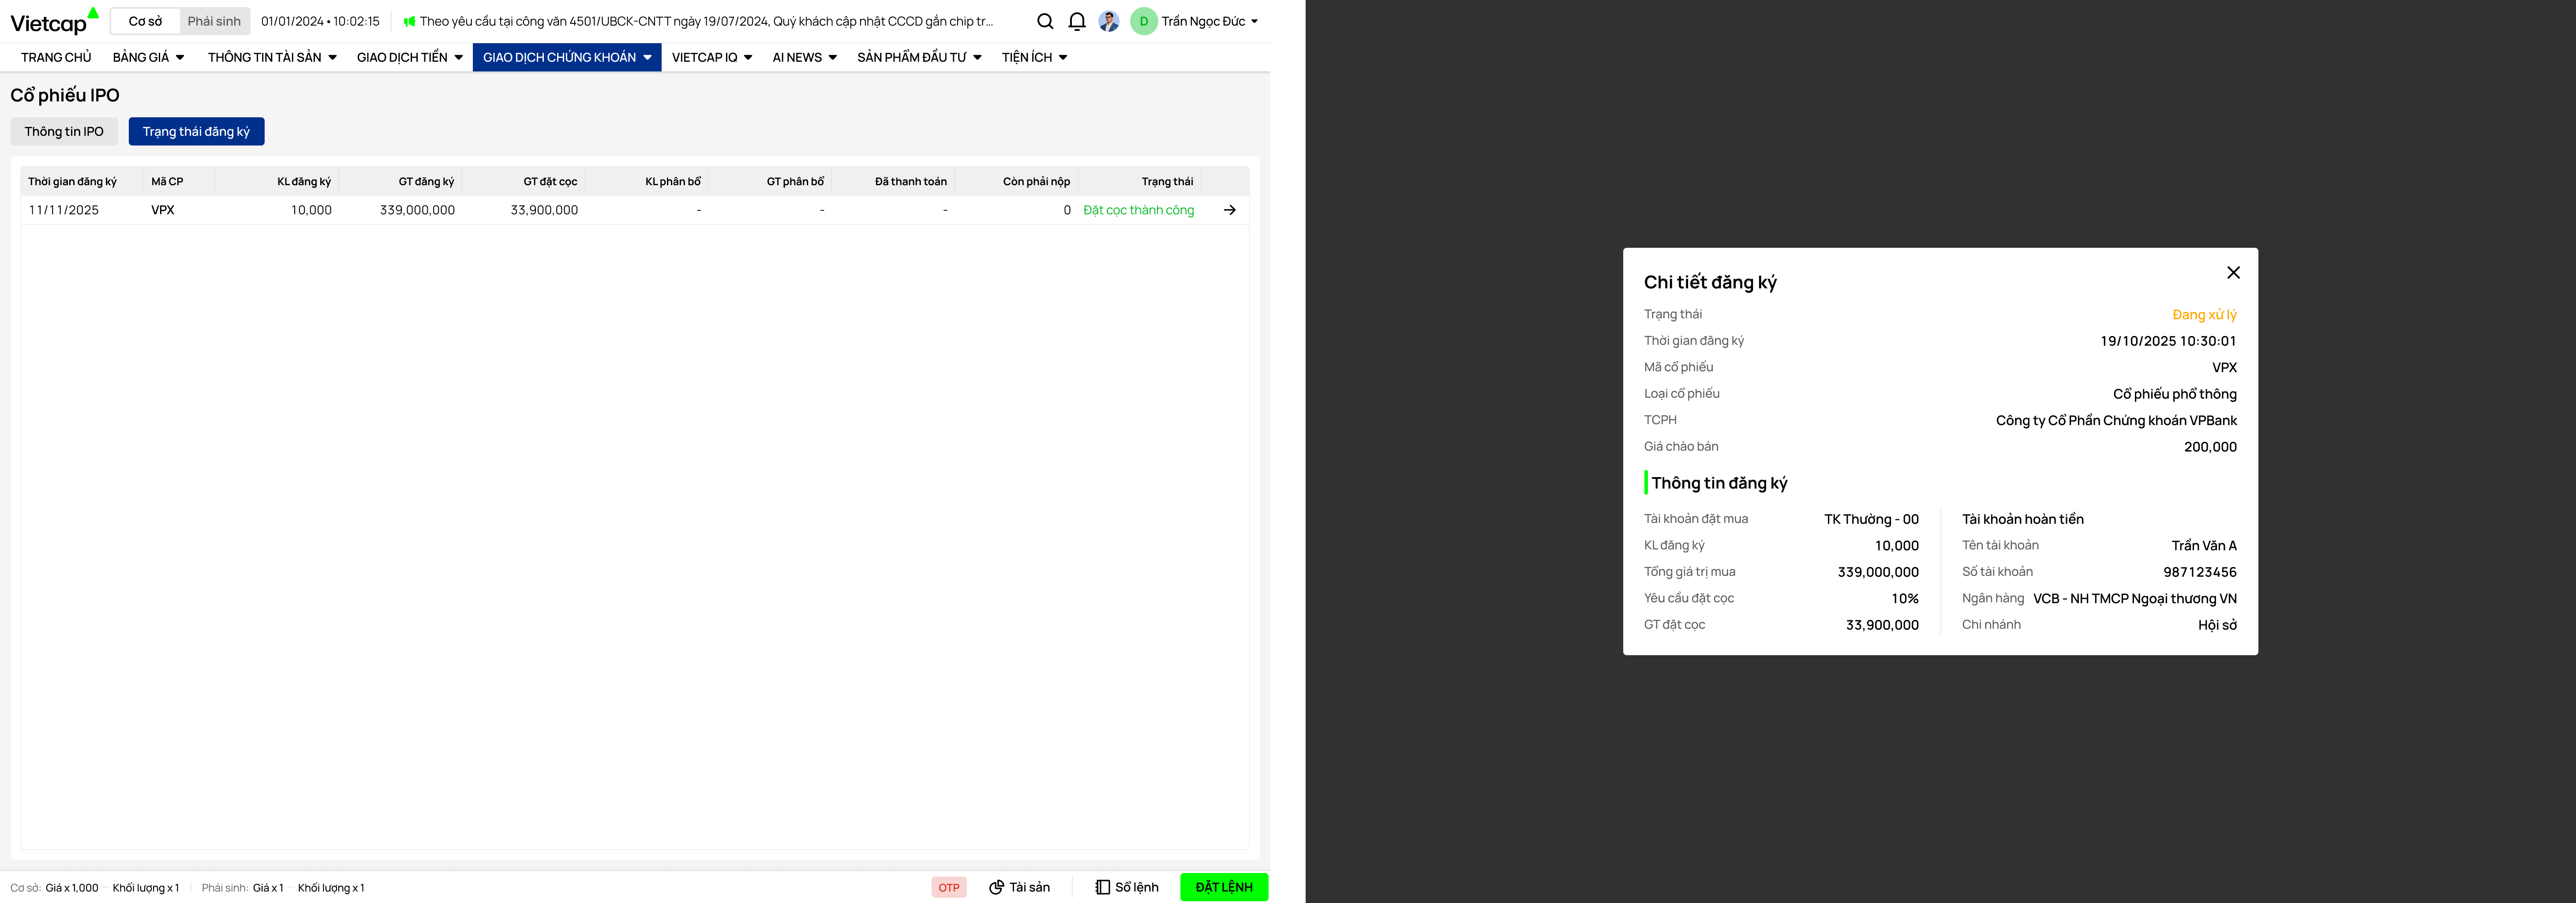Click the user avatar photo icon
This screenshot has width=2576, height=903.
pyautogui.click(x=1108, y=21)
